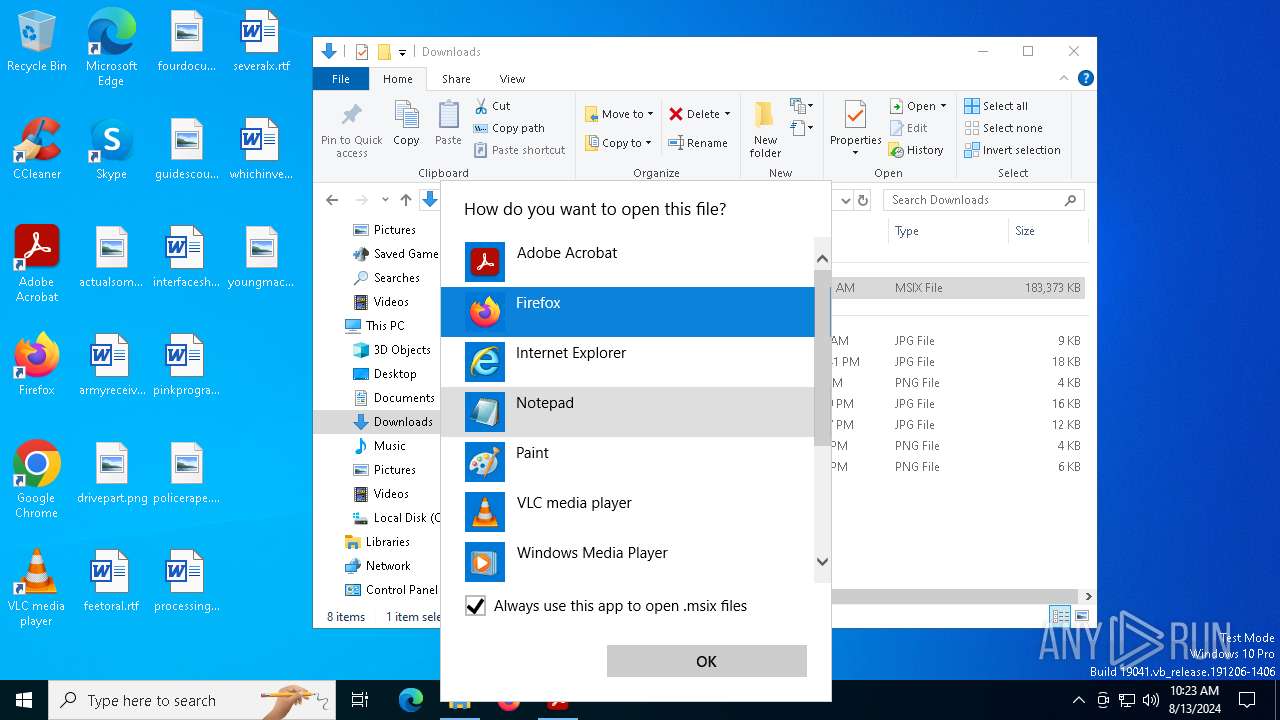The image size is (1280, 720).
Task: Open the Customize Quick Access Toolbar dropdown
Action: pyautogui.click(x=402, y=52)
